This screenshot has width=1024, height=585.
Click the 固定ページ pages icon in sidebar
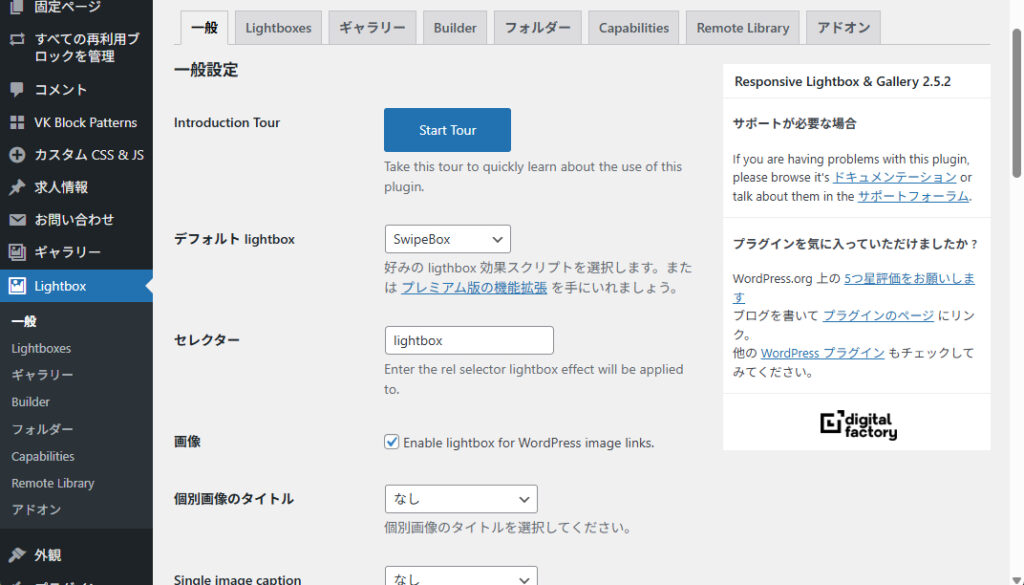coord(18,7)
